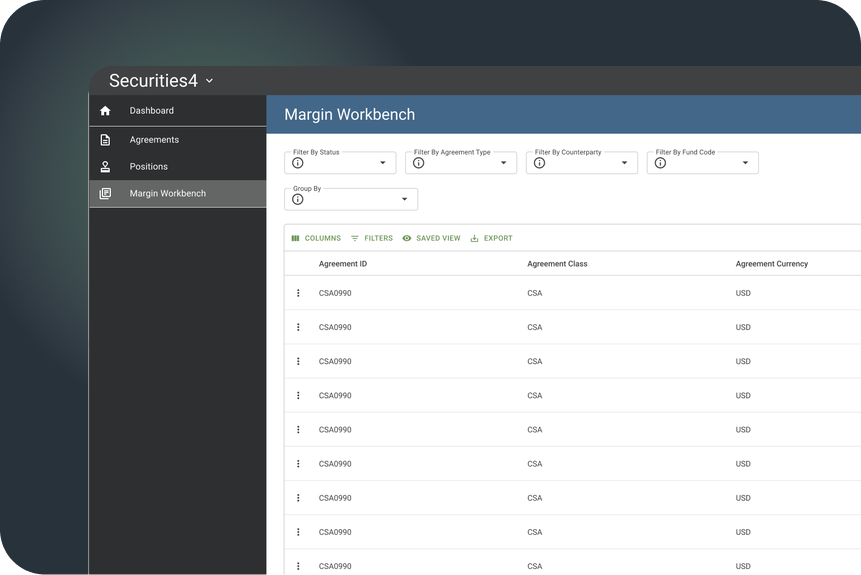Viewport: 861px width, 575px height.
Task: Expand the Filter By Status dropdown arrow
Action: coord(383,163)
